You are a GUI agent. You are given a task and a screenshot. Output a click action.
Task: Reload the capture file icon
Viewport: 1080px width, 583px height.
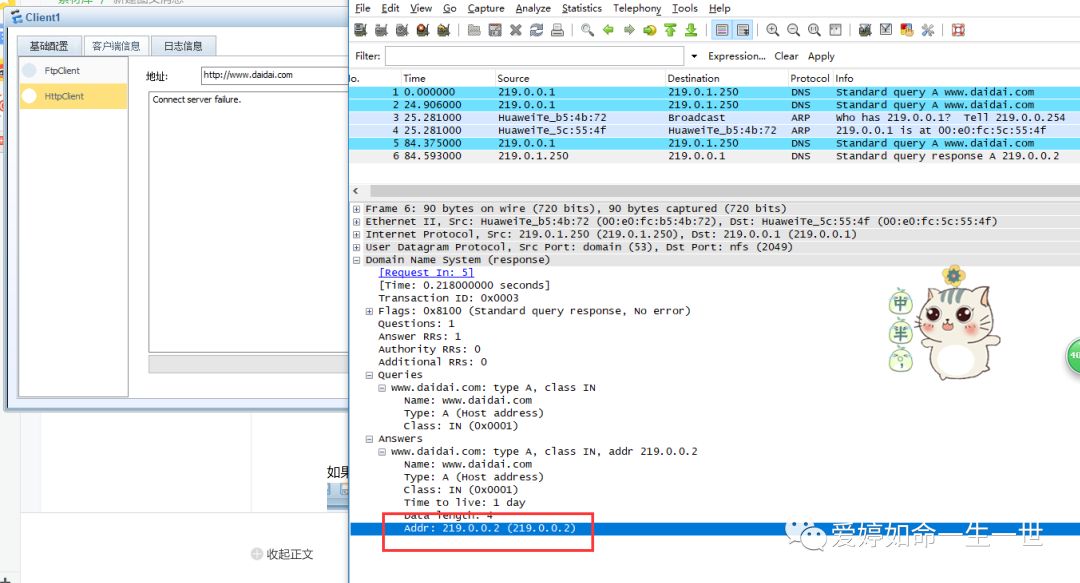[536, 30]
